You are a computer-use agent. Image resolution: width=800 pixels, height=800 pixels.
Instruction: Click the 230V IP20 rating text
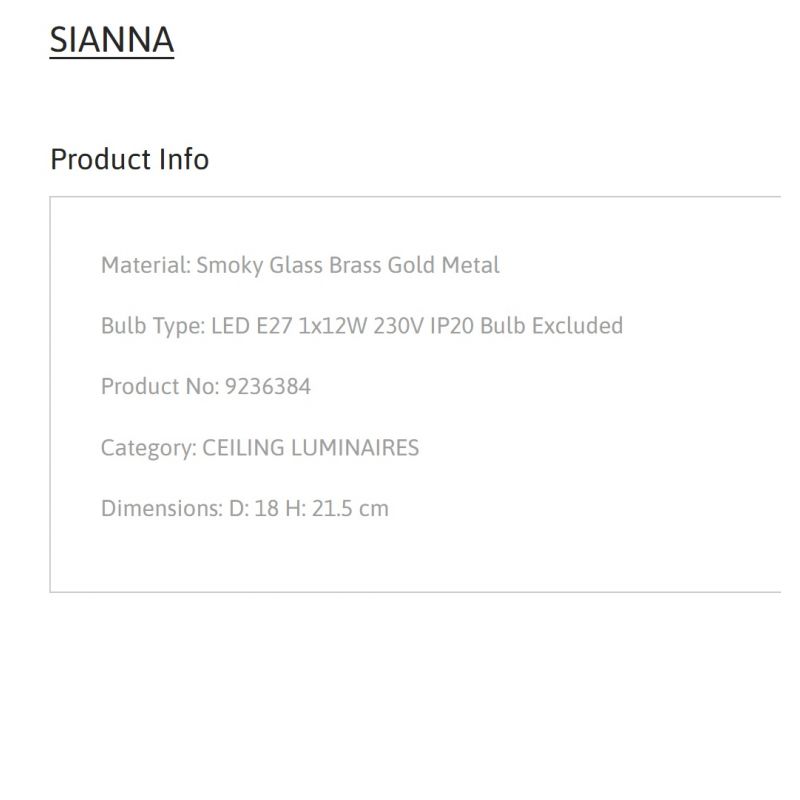pos(423,326)
